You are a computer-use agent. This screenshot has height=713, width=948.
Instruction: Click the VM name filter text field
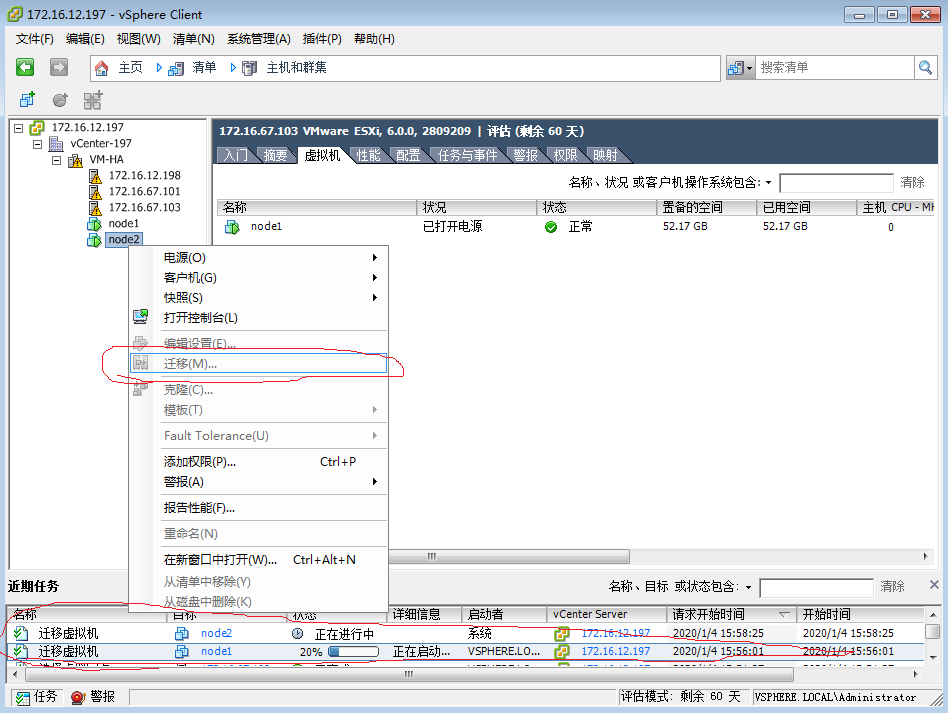pos(836,183)
